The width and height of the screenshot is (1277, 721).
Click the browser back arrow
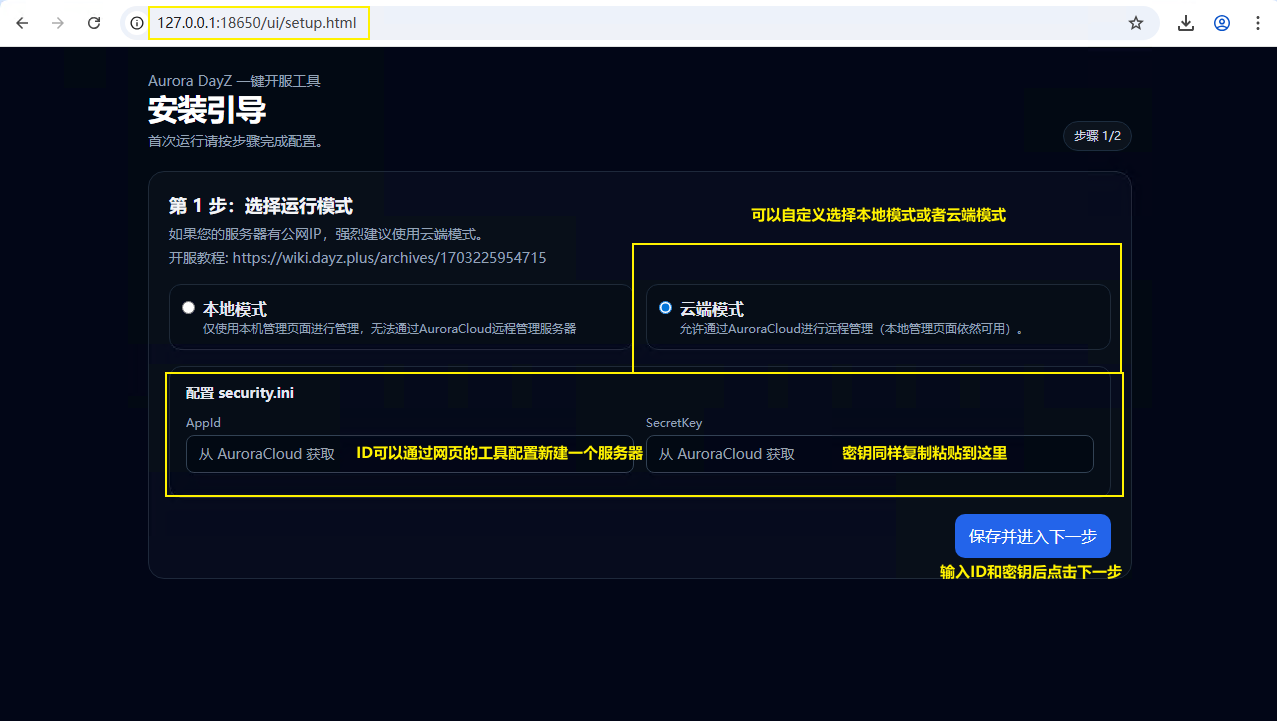[22, 23]
